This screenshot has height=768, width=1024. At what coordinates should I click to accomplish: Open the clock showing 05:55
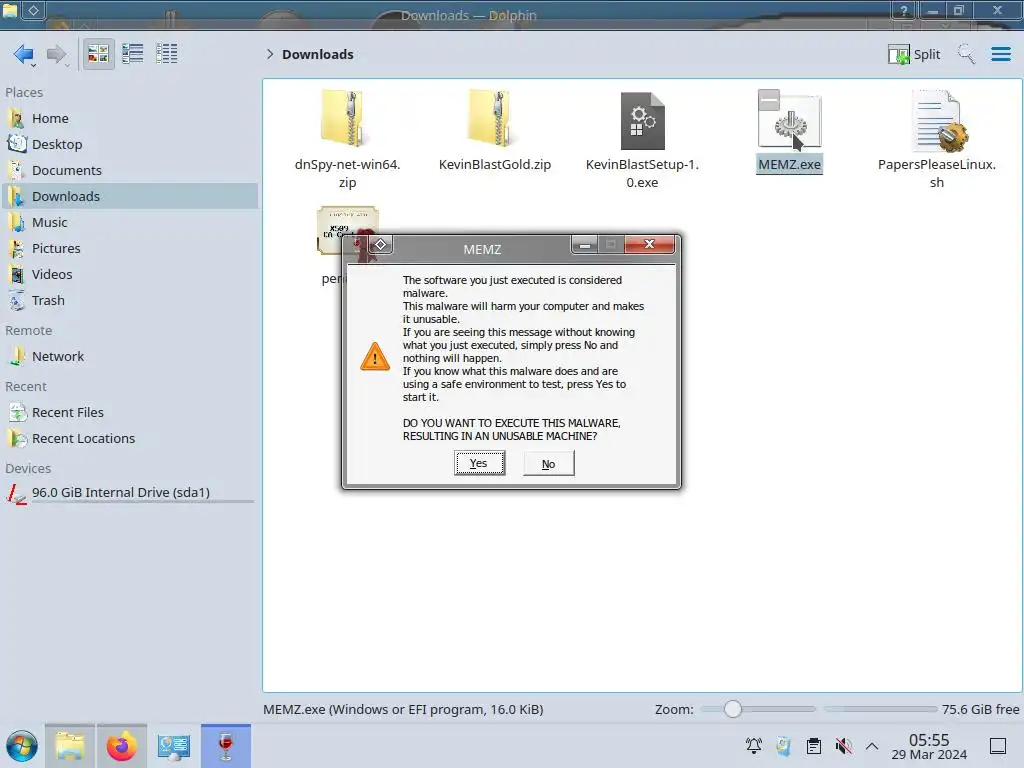[929, 746]
